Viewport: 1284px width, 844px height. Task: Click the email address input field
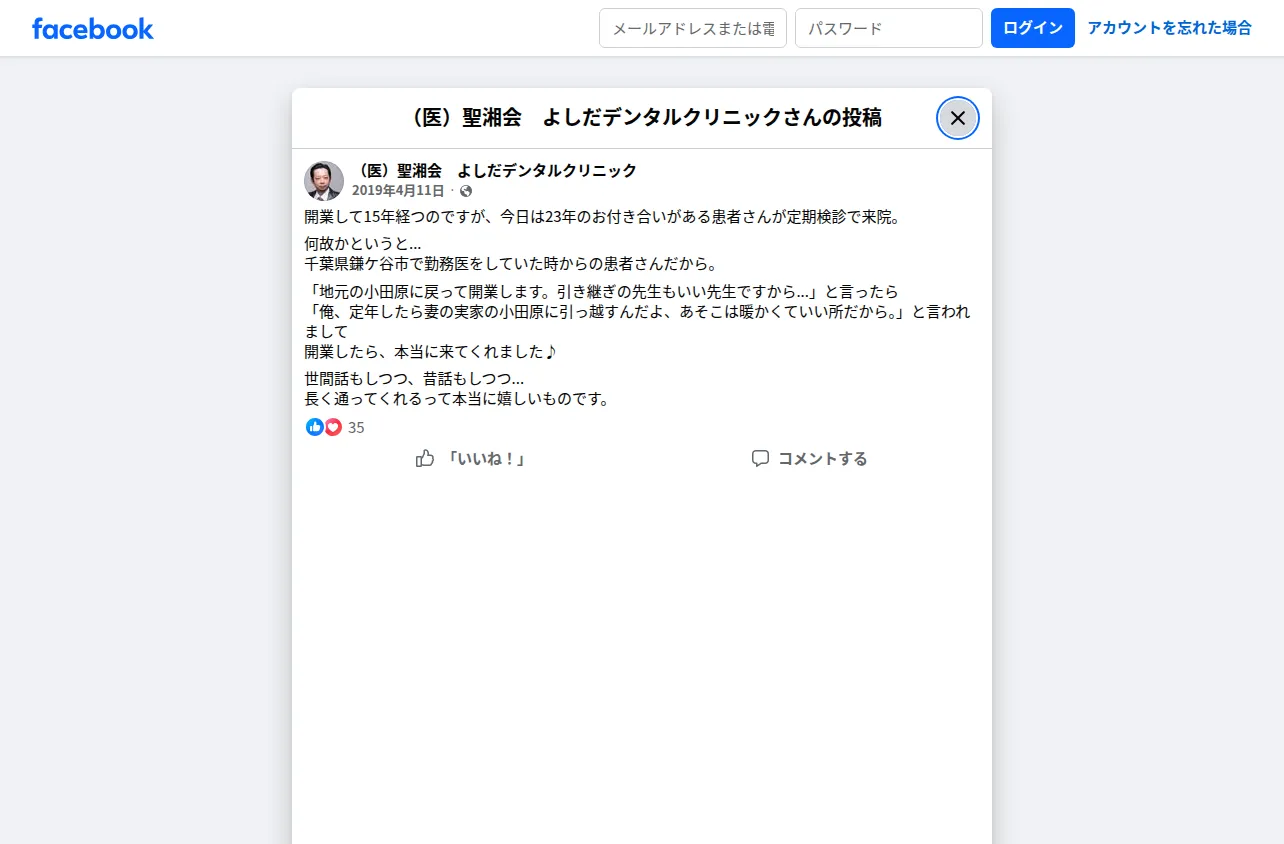point(693,28)
